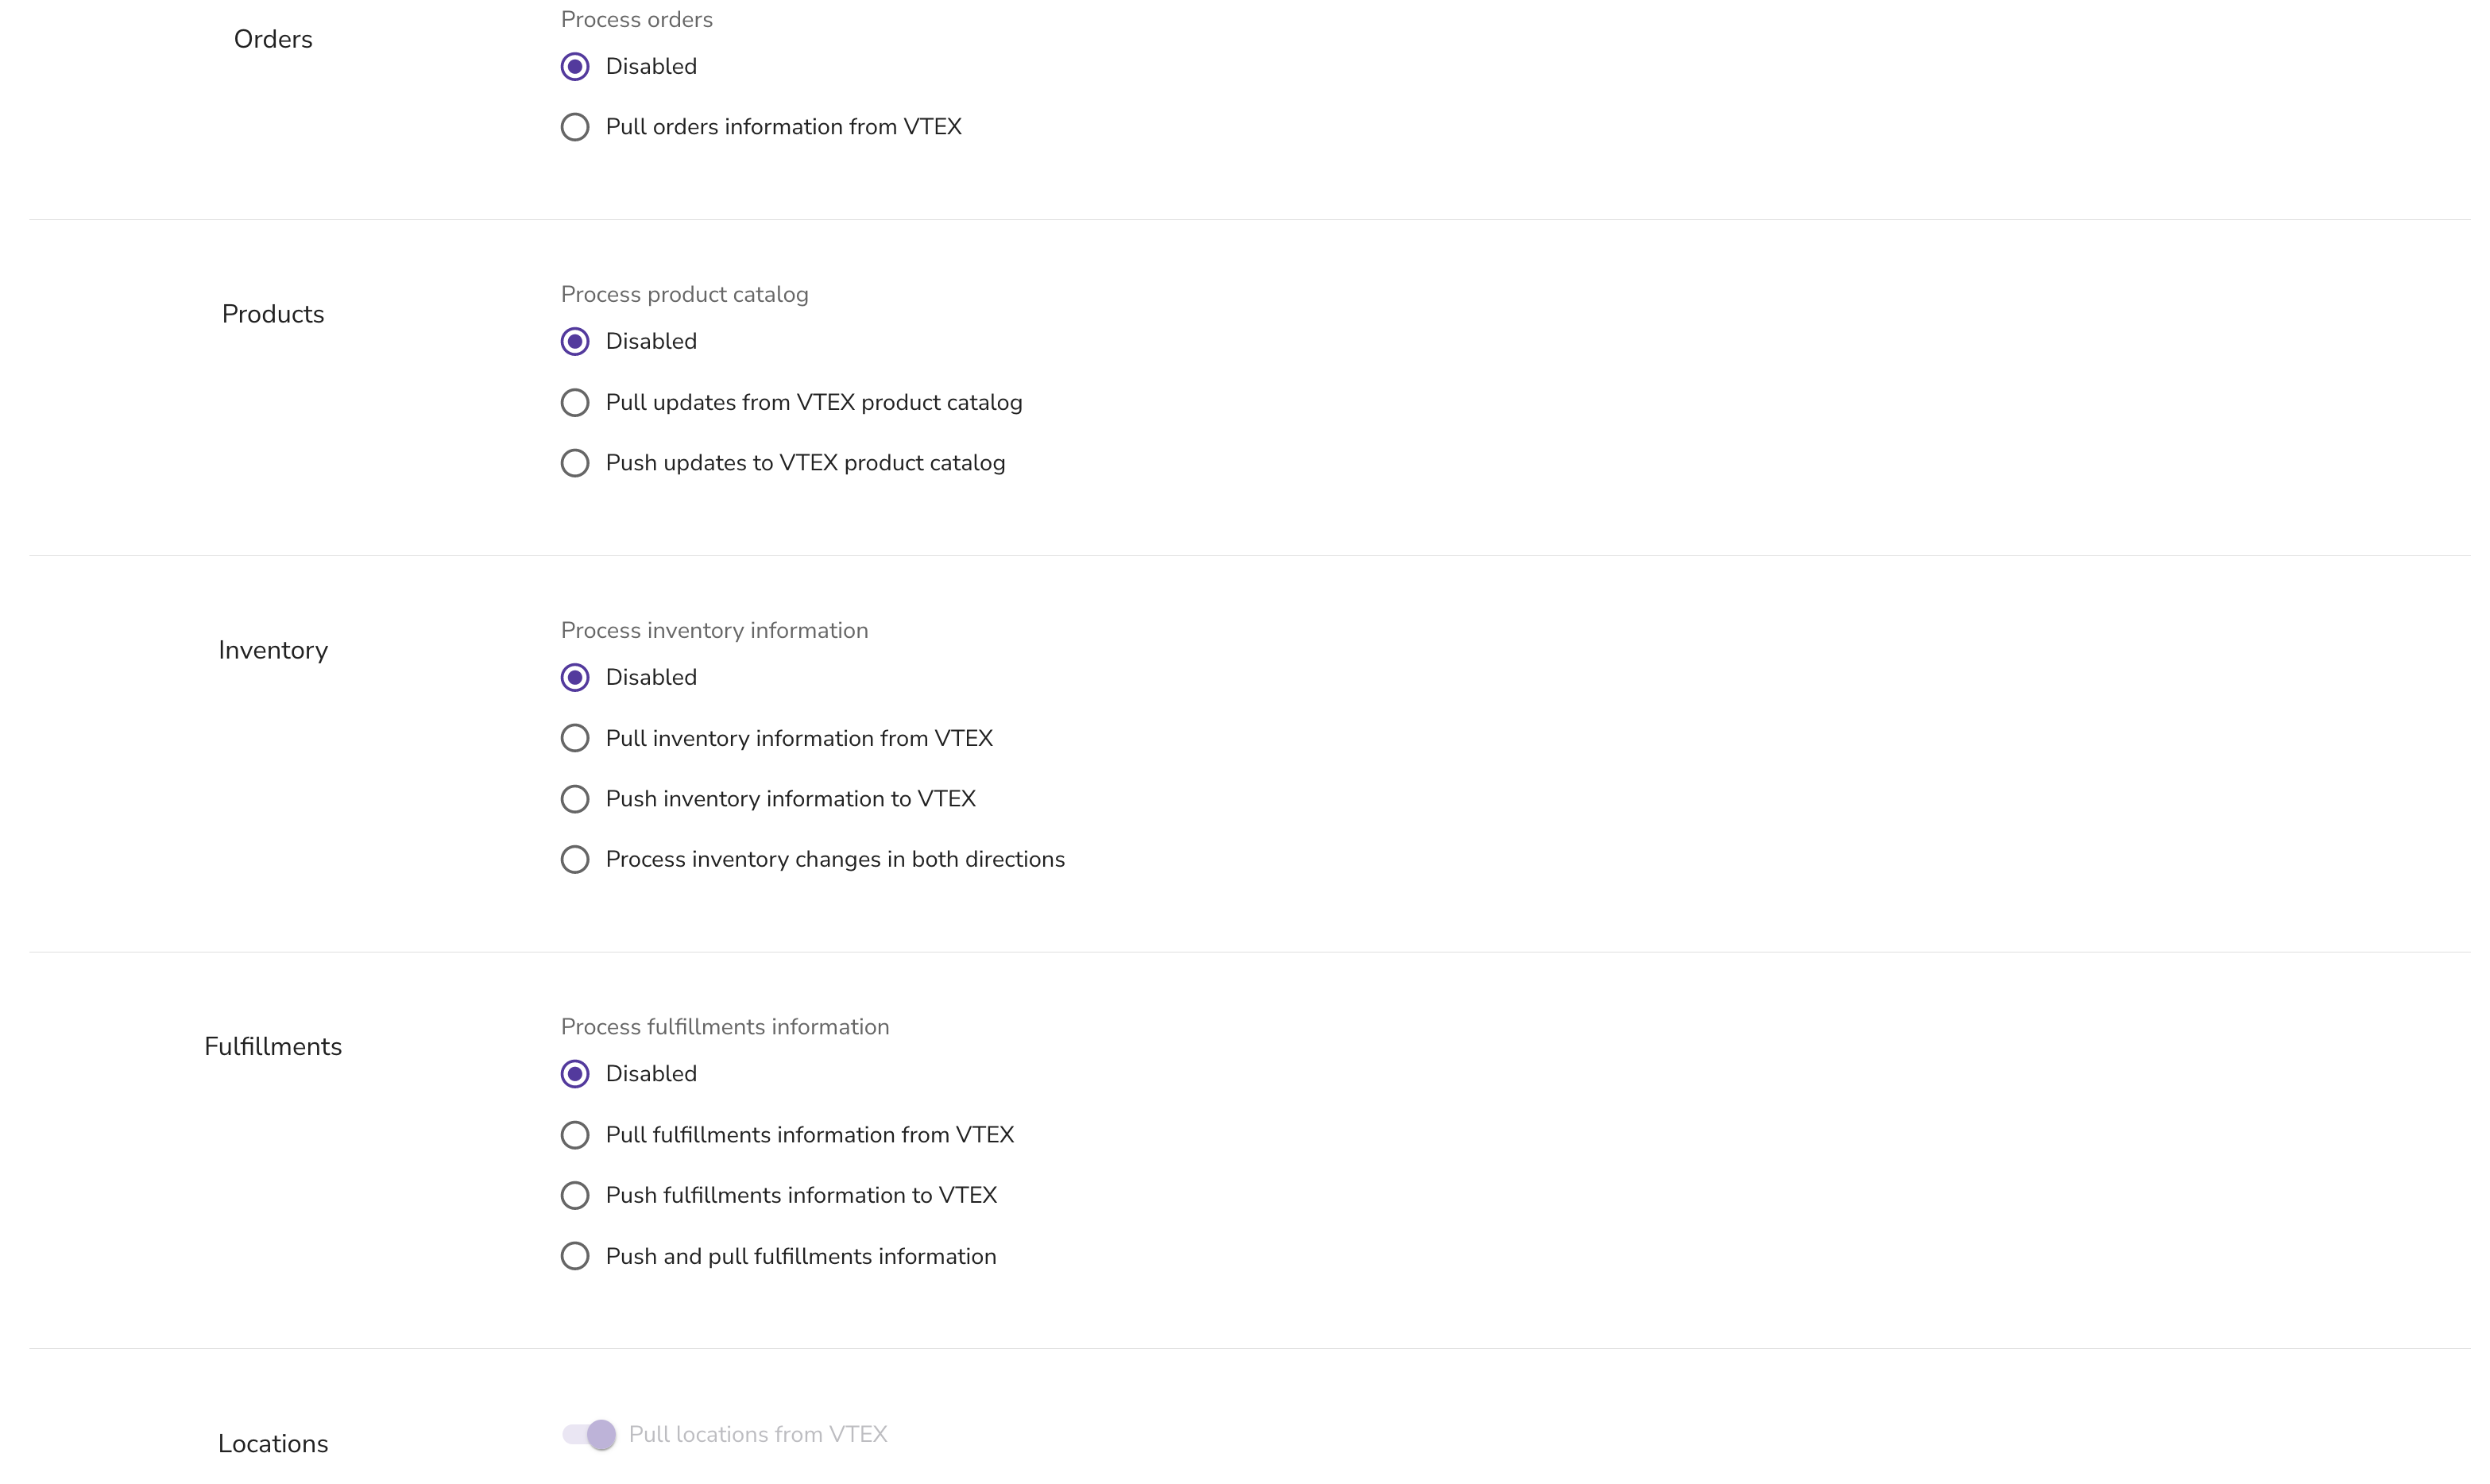Click the Locations section heading
The image size is (2490, 1484).
273,1444
